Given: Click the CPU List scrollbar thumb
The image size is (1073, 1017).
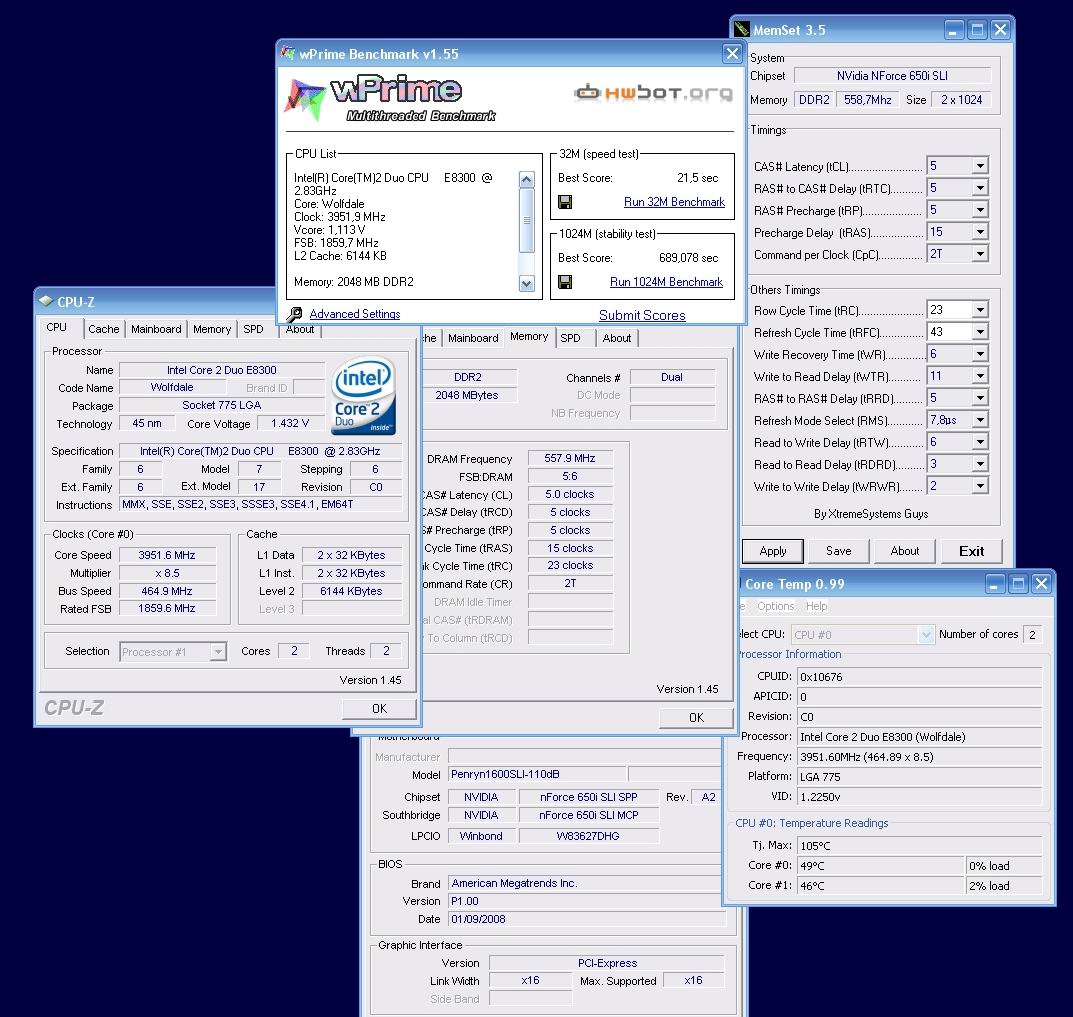Looking at the screenshot, I should [x=526, y=220].
